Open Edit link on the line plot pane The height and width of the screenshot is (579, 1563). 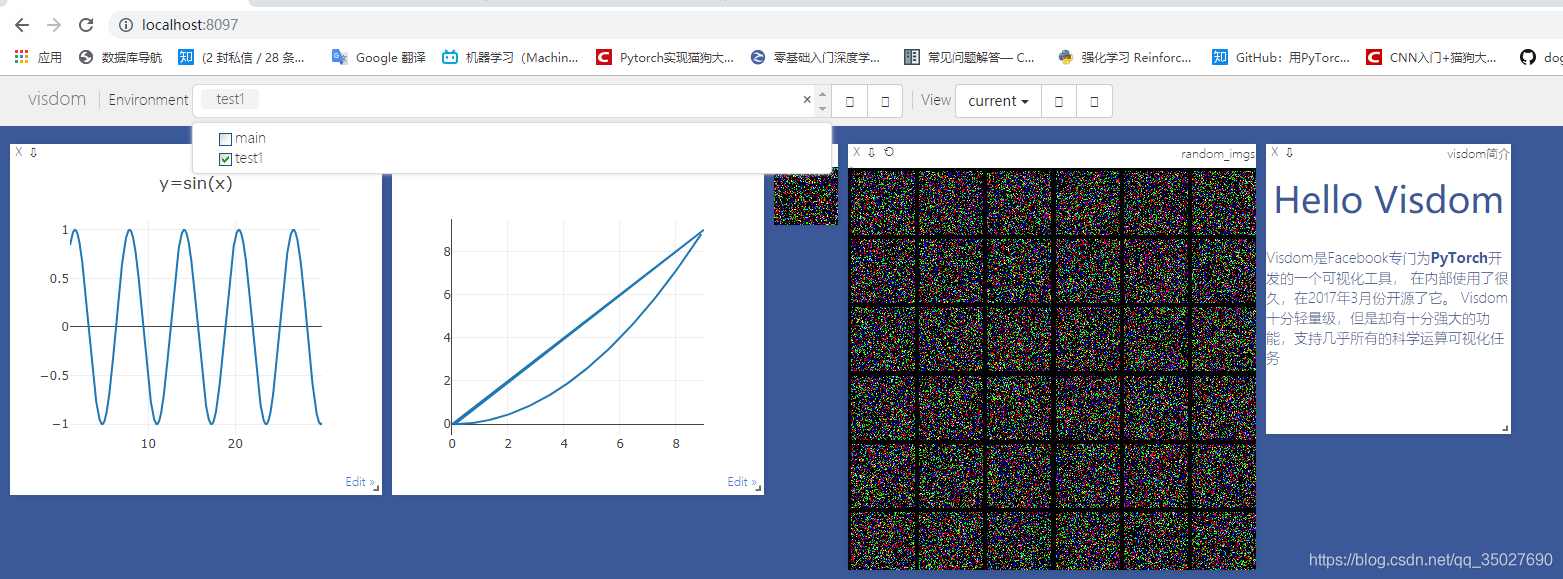pyautogui.click(x=742, y=482)
